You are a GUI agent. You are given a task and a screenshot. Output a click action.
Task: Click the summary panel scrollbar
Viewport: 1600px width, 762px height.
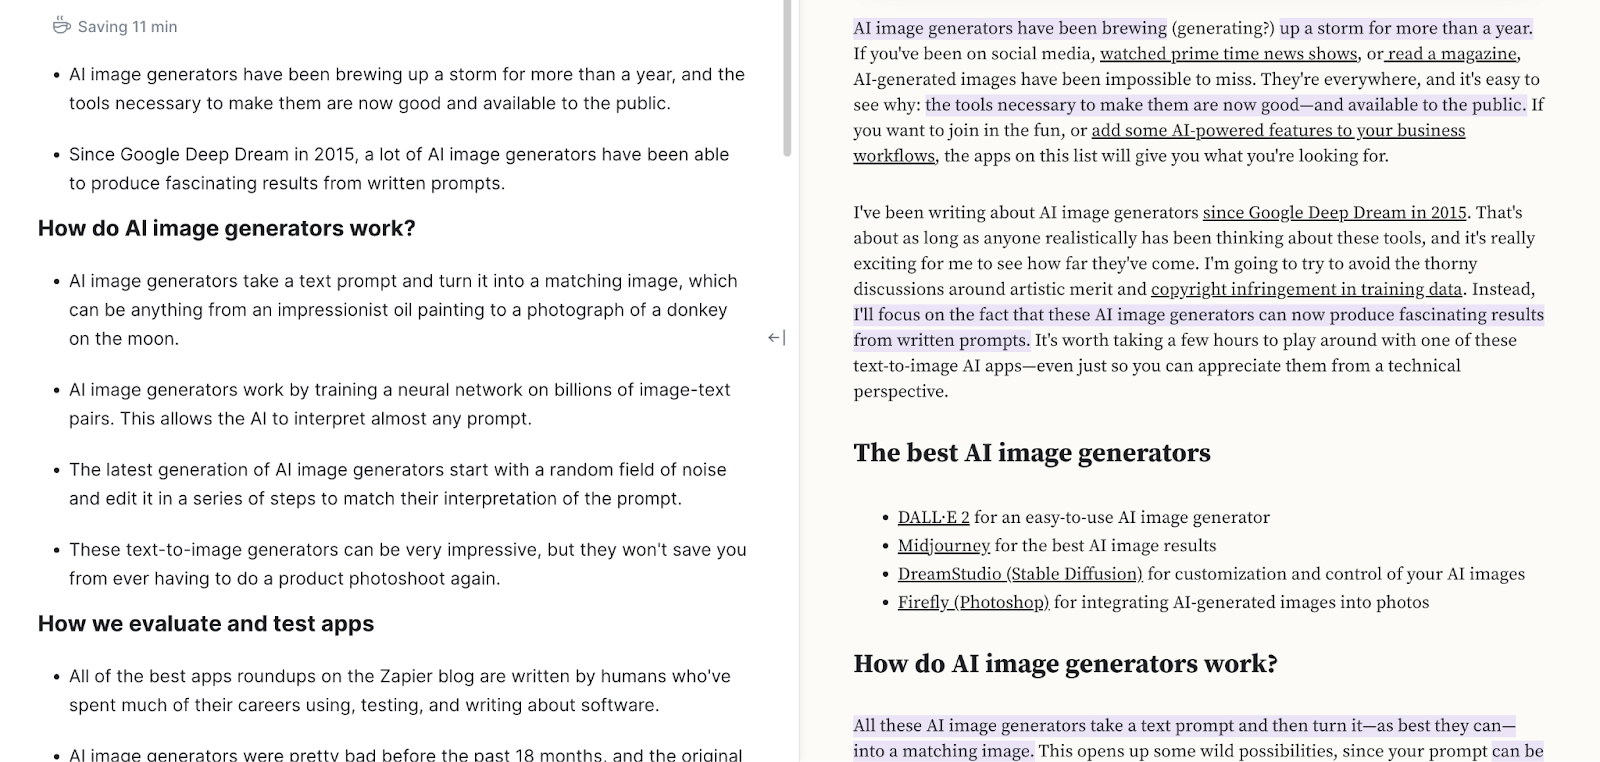[787, 78]
